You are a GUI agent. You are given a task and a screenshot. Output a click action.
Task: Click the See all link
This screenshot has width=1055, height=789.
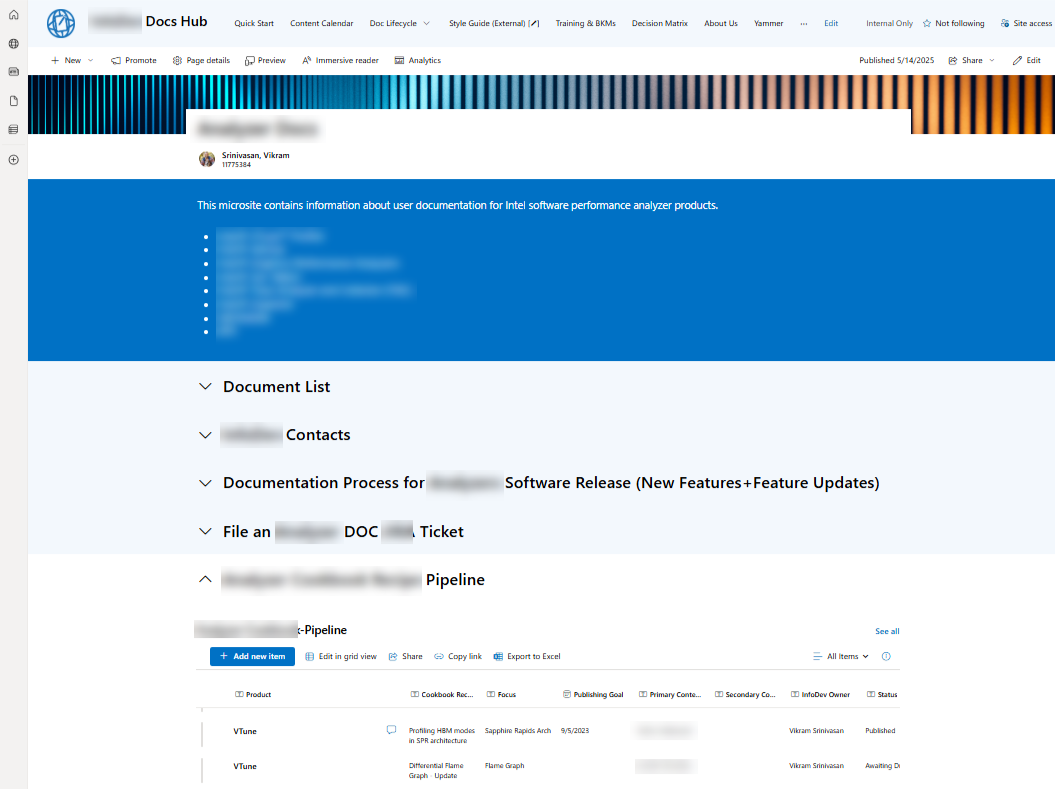pyautogui.click(x=887, y=632)
